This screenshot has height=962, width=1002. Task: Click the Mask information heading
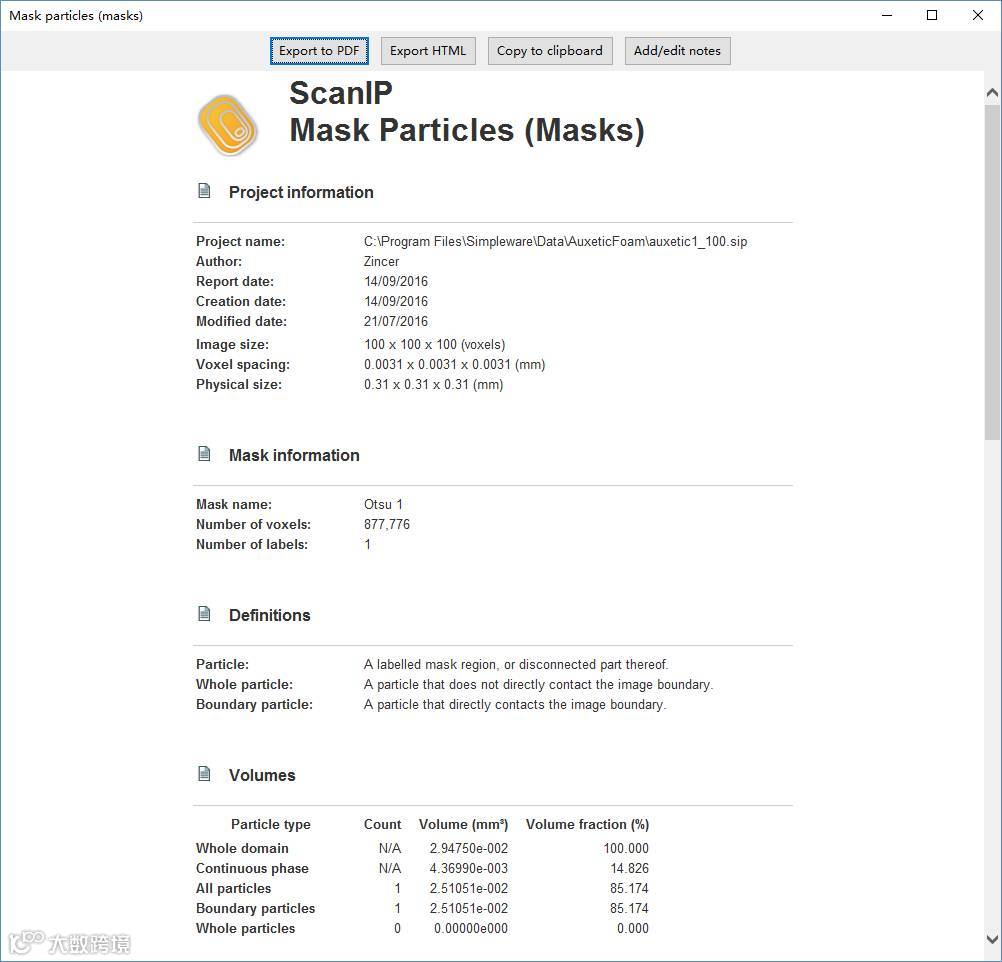coord(294,455)
